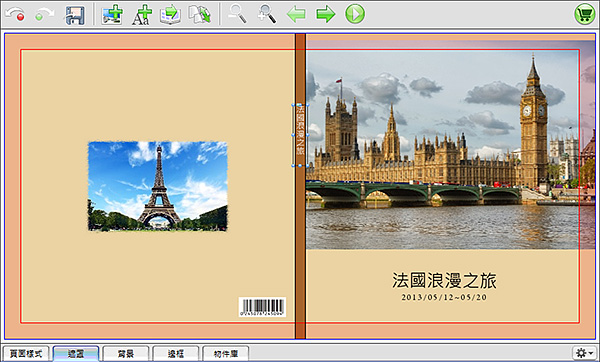Add a photo using the image plus icon
Viewport: 600px width, 362px height.
tap(112, 15)
